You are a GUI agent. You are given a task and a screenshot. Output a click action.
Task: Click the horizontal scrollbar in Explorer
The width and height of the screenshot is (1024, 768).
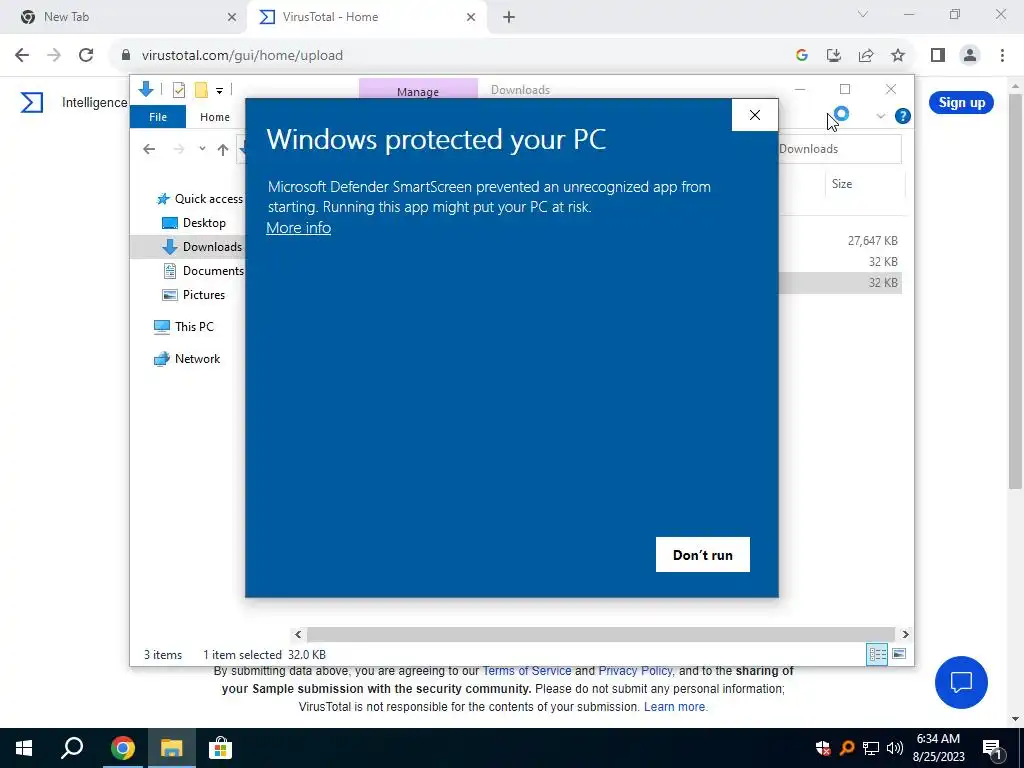(x=600, y=634)
